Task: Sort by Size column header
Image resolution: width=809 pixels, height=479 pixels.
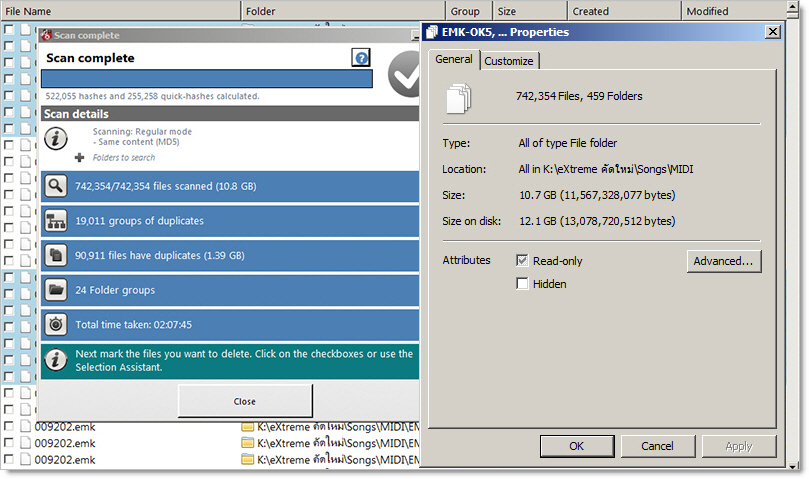Action: pos(530,11)
